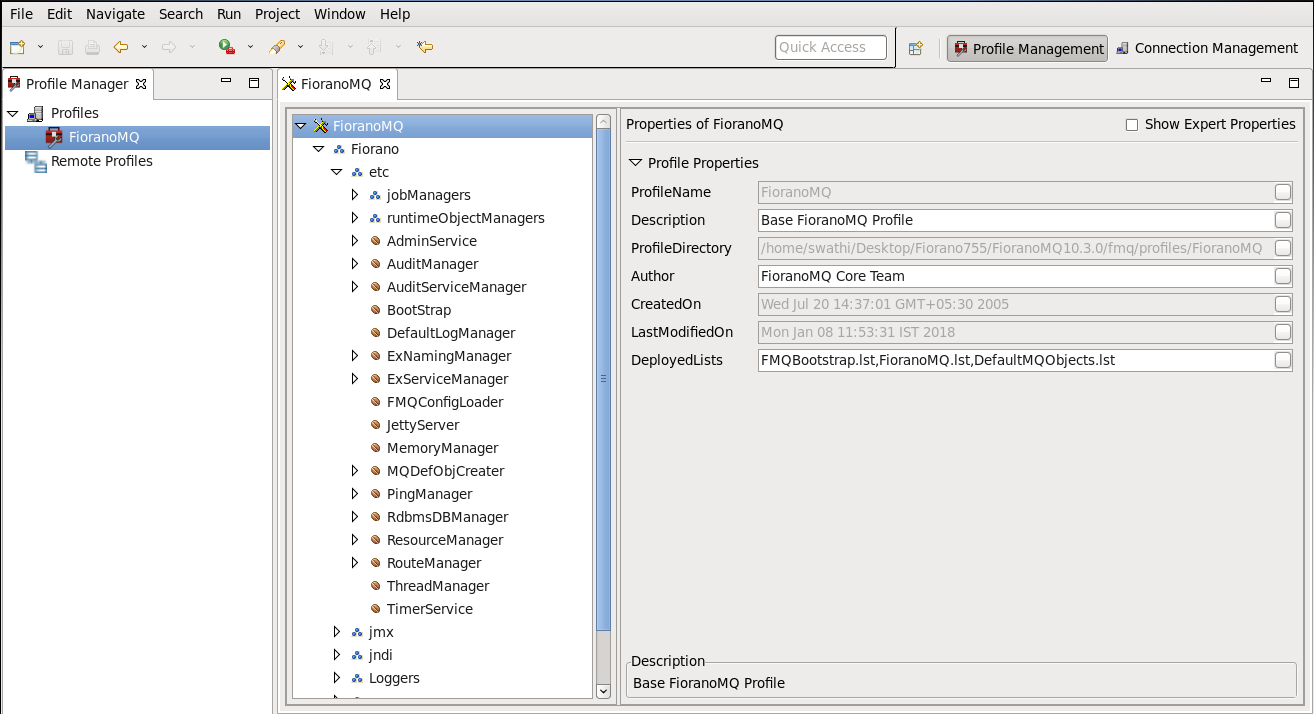Toggle the checkbox beside CreatedOn field
Viewport: 1314px width, 714px height.
click(1282, 304)
